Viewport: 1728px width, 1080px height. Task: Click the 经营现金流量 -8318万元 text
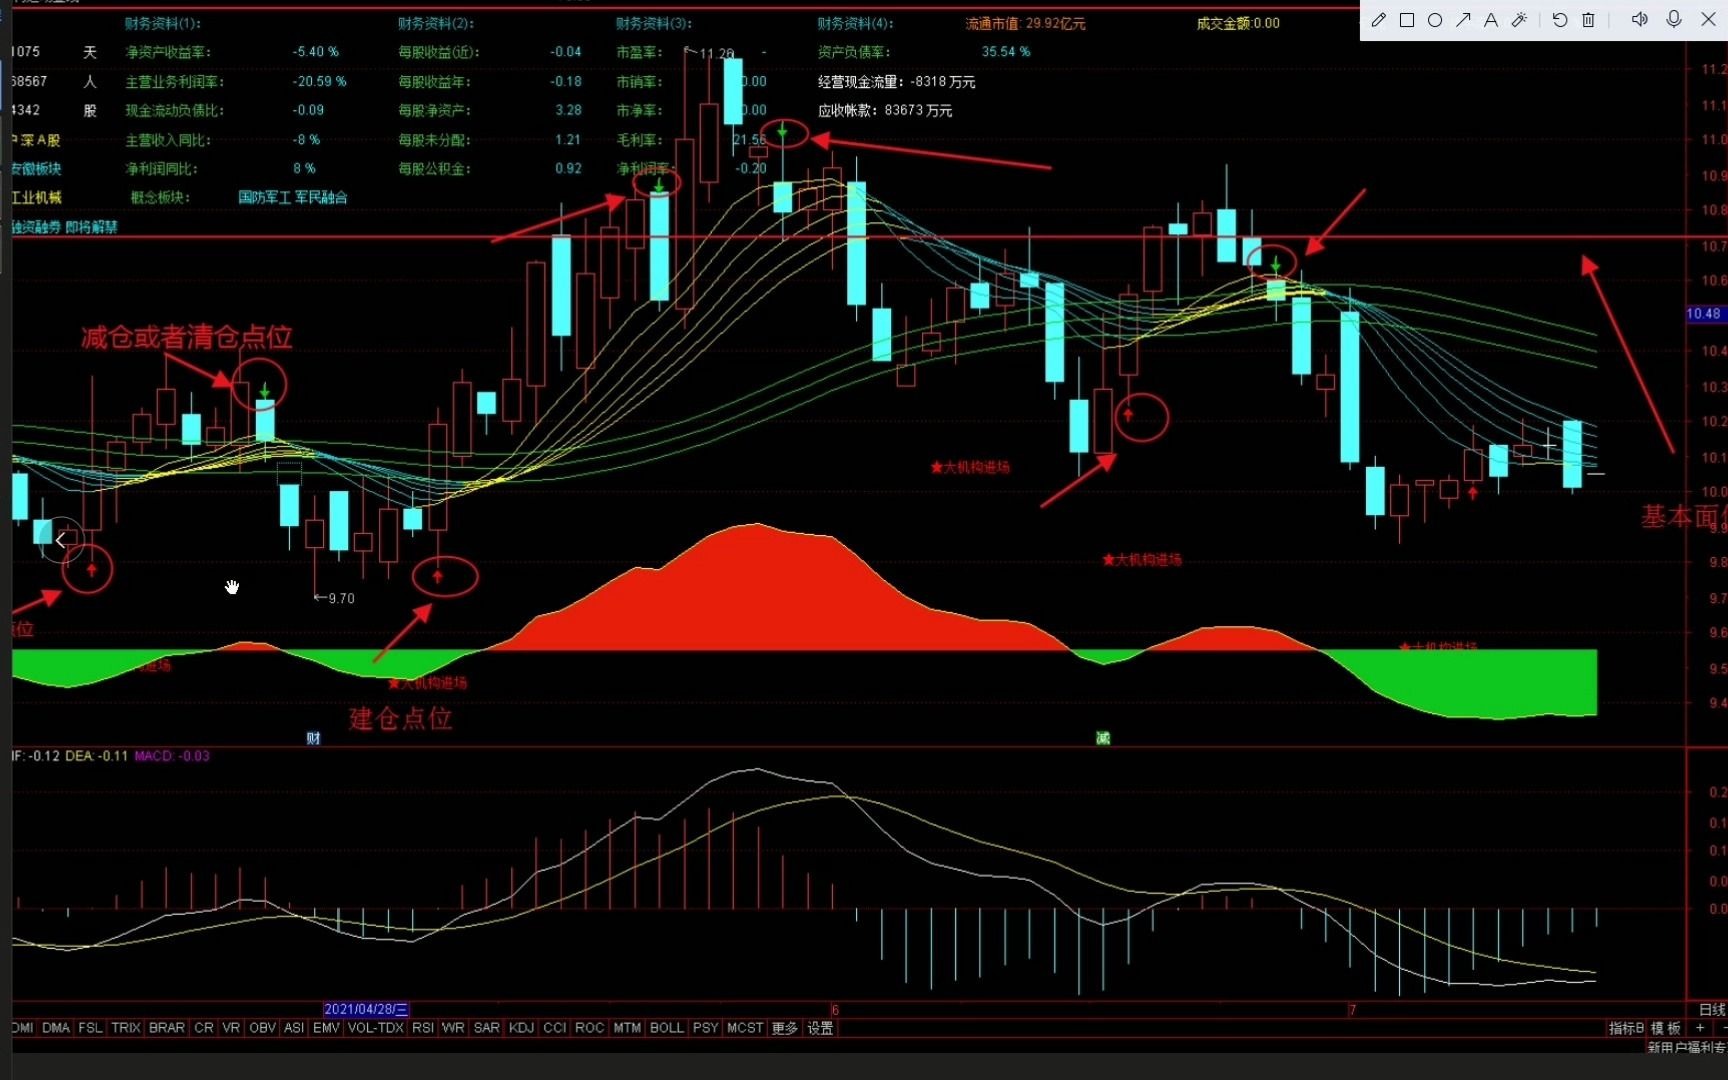(x=897, y=82)
